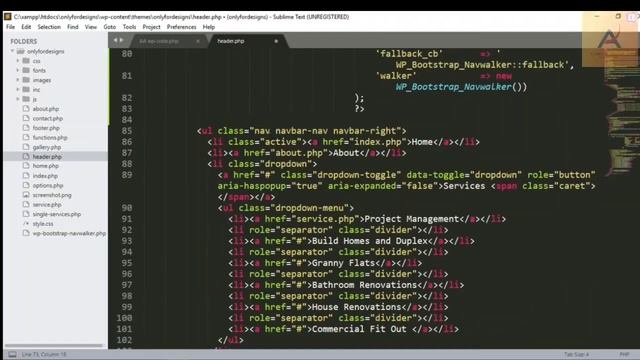
Task: Expand the js folder arrow
Action: [18, 99]
